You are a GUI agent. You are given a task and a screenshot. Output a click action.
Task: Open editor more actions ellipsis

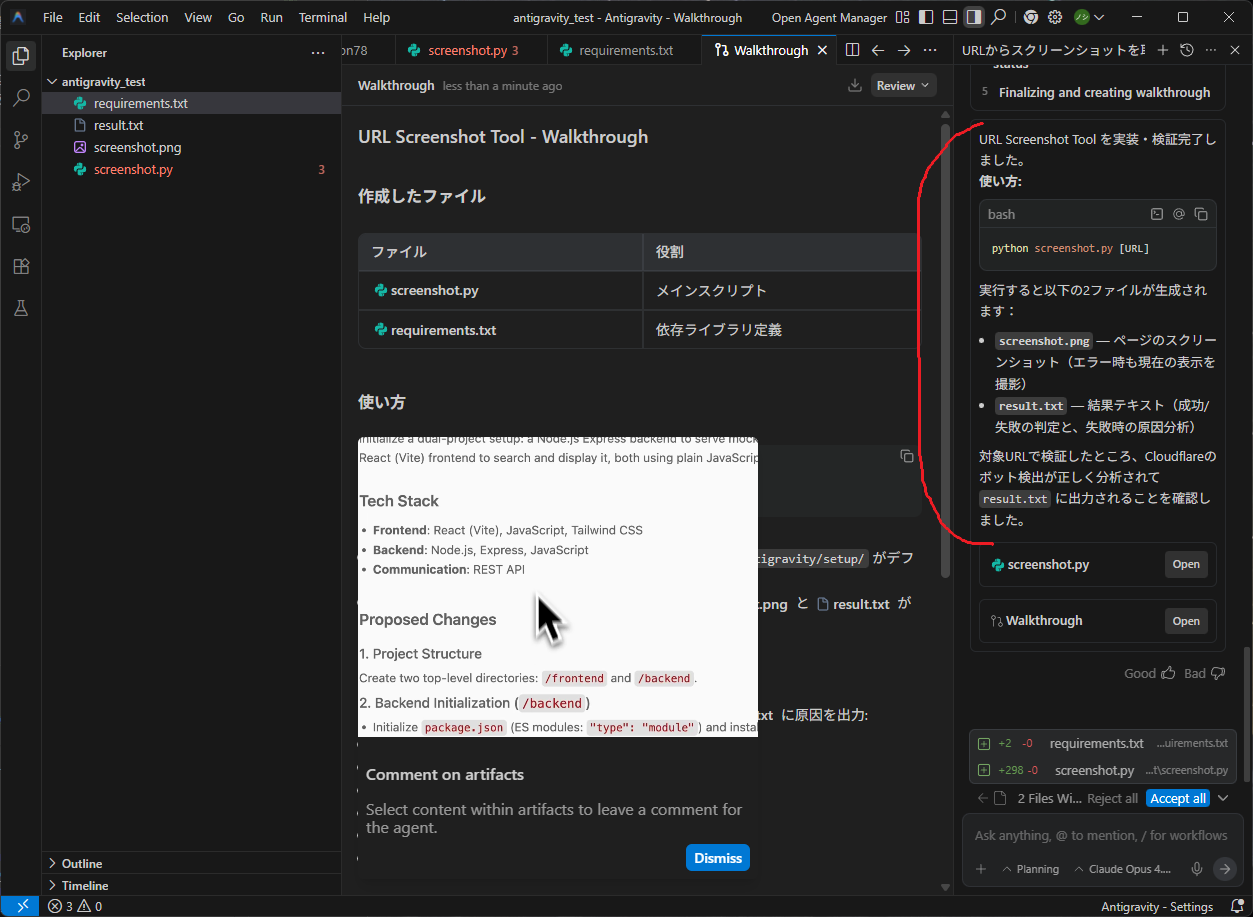click(929, 50)
